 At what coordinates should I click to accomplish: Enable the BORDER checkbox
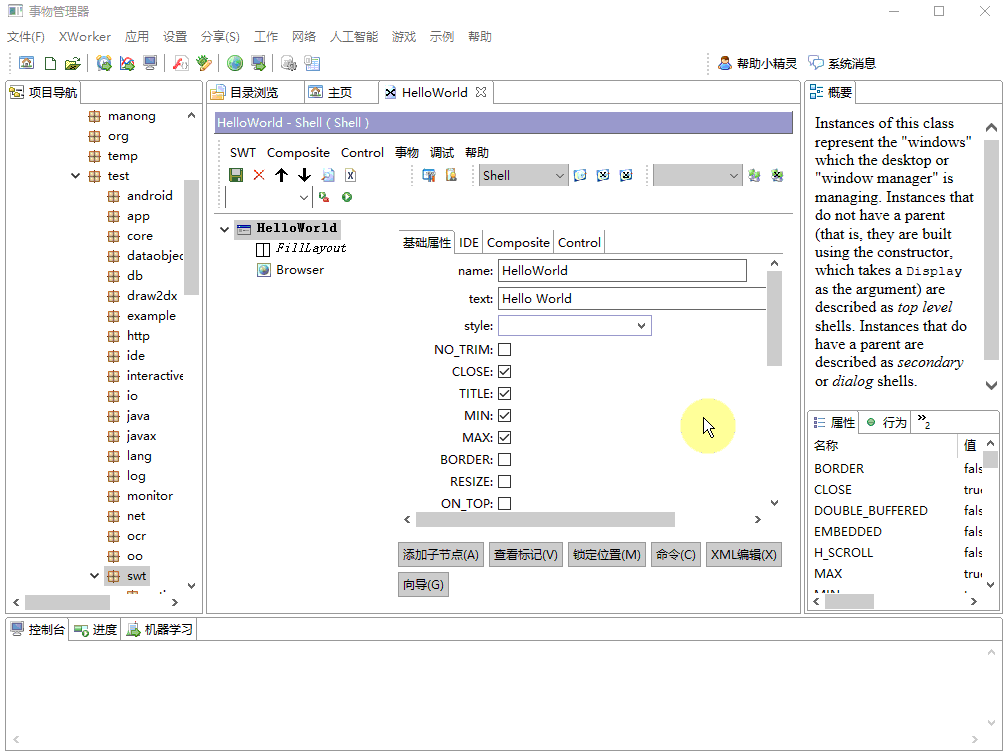(x=505, y=459)
